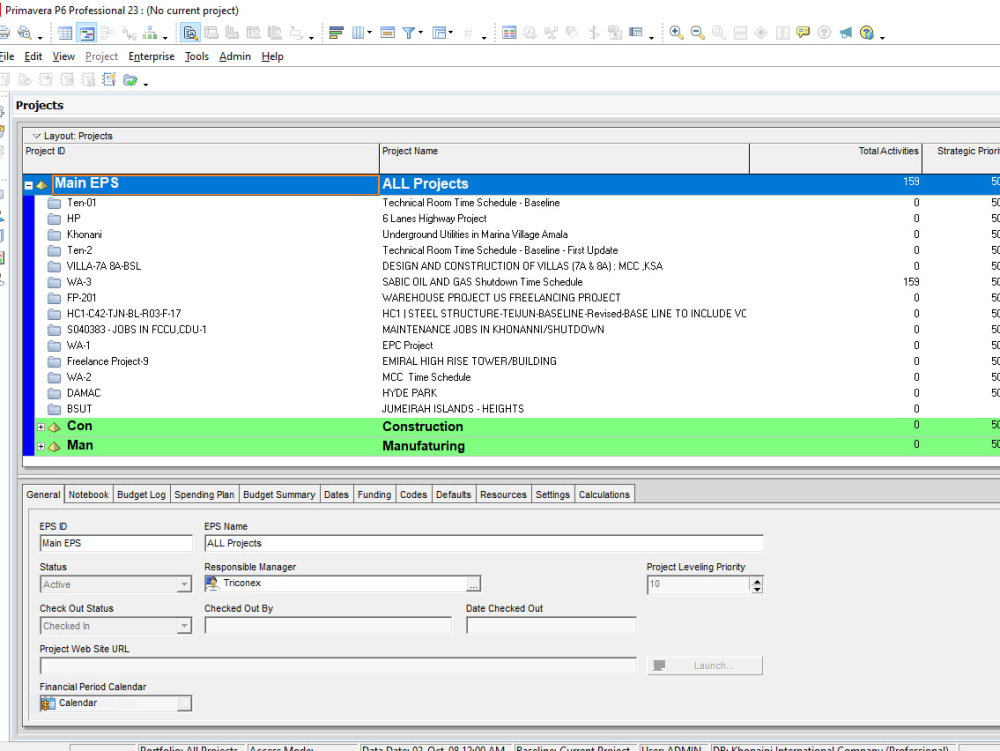
Task: Switch to Gantt Chart view icon
Action: 86,33
